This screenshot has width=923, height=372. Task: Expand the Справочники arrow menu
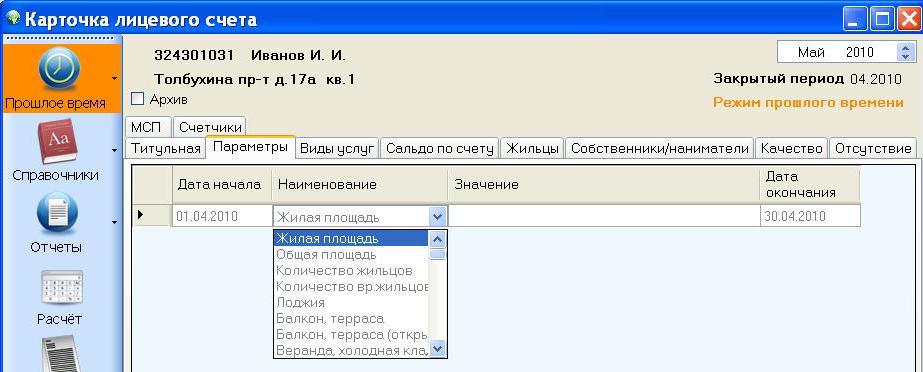[x=114, y=151]
